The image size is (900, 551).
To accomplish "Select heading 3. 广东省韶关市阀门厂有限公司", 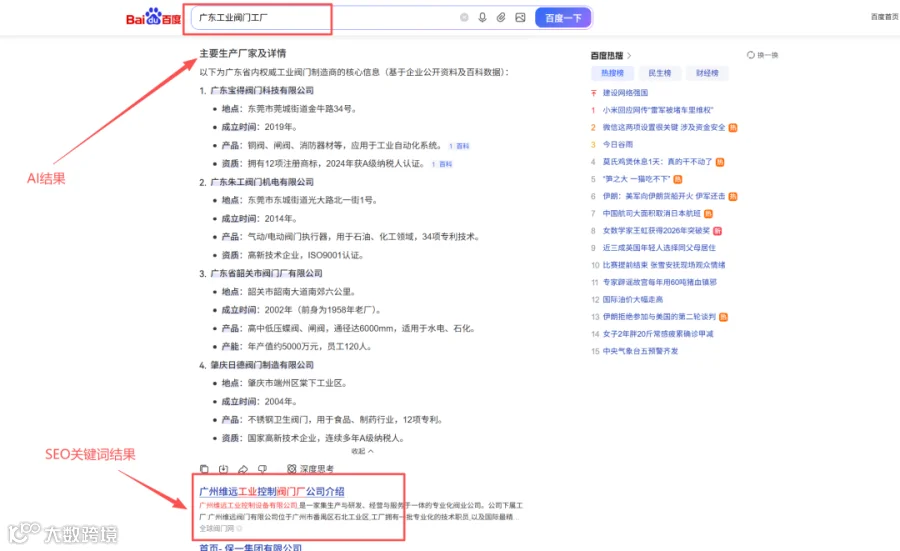I will click(x=261, y=273).
